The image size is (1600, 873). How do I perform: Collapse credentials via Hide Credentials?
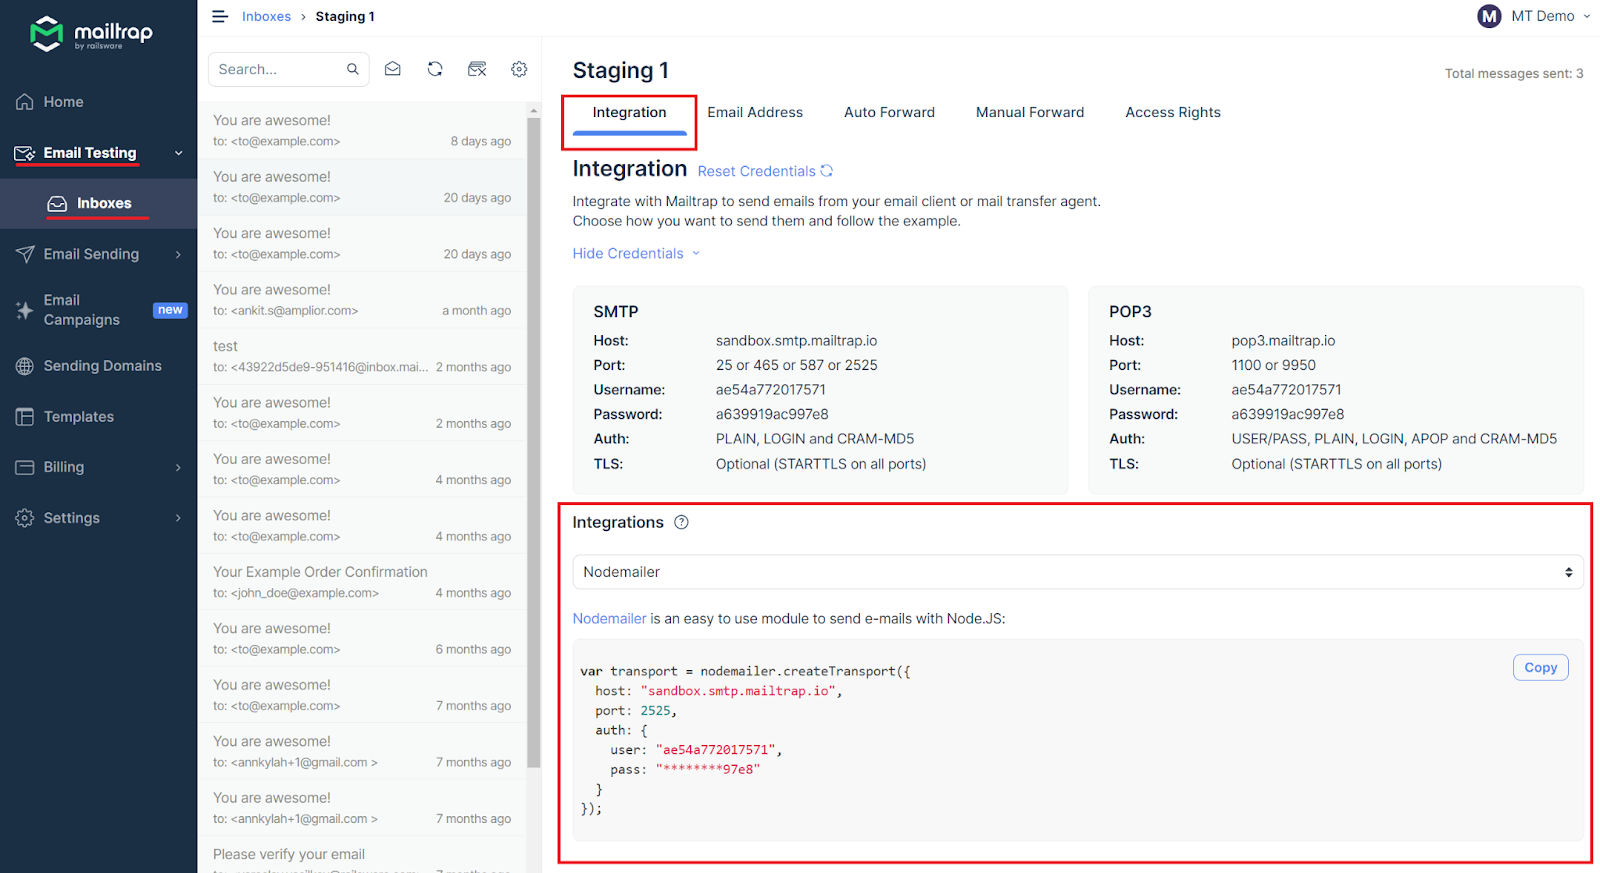point(636,254)
